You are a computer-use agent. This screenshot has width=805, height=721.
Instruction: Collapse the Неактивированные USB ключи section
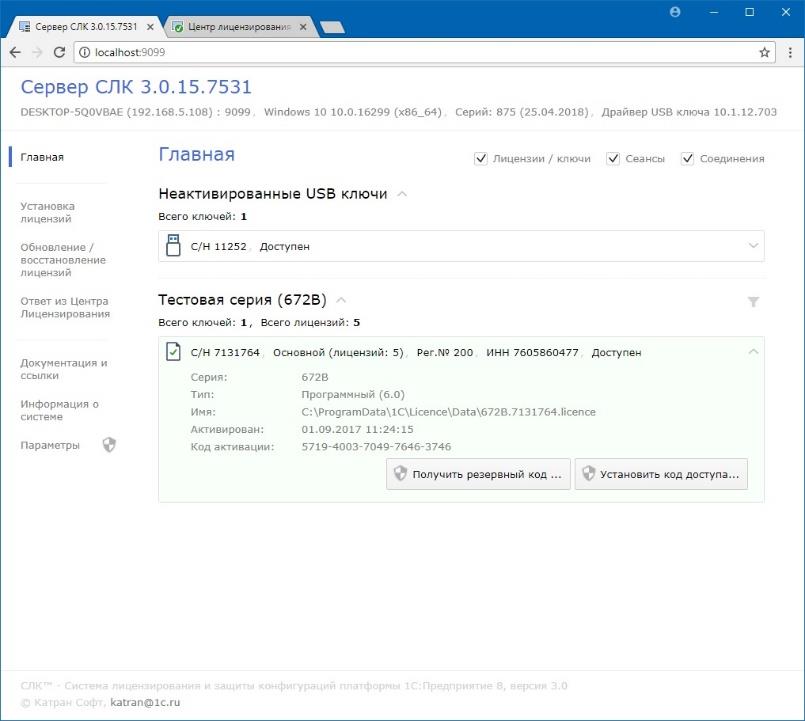click(x=402, y=194)
